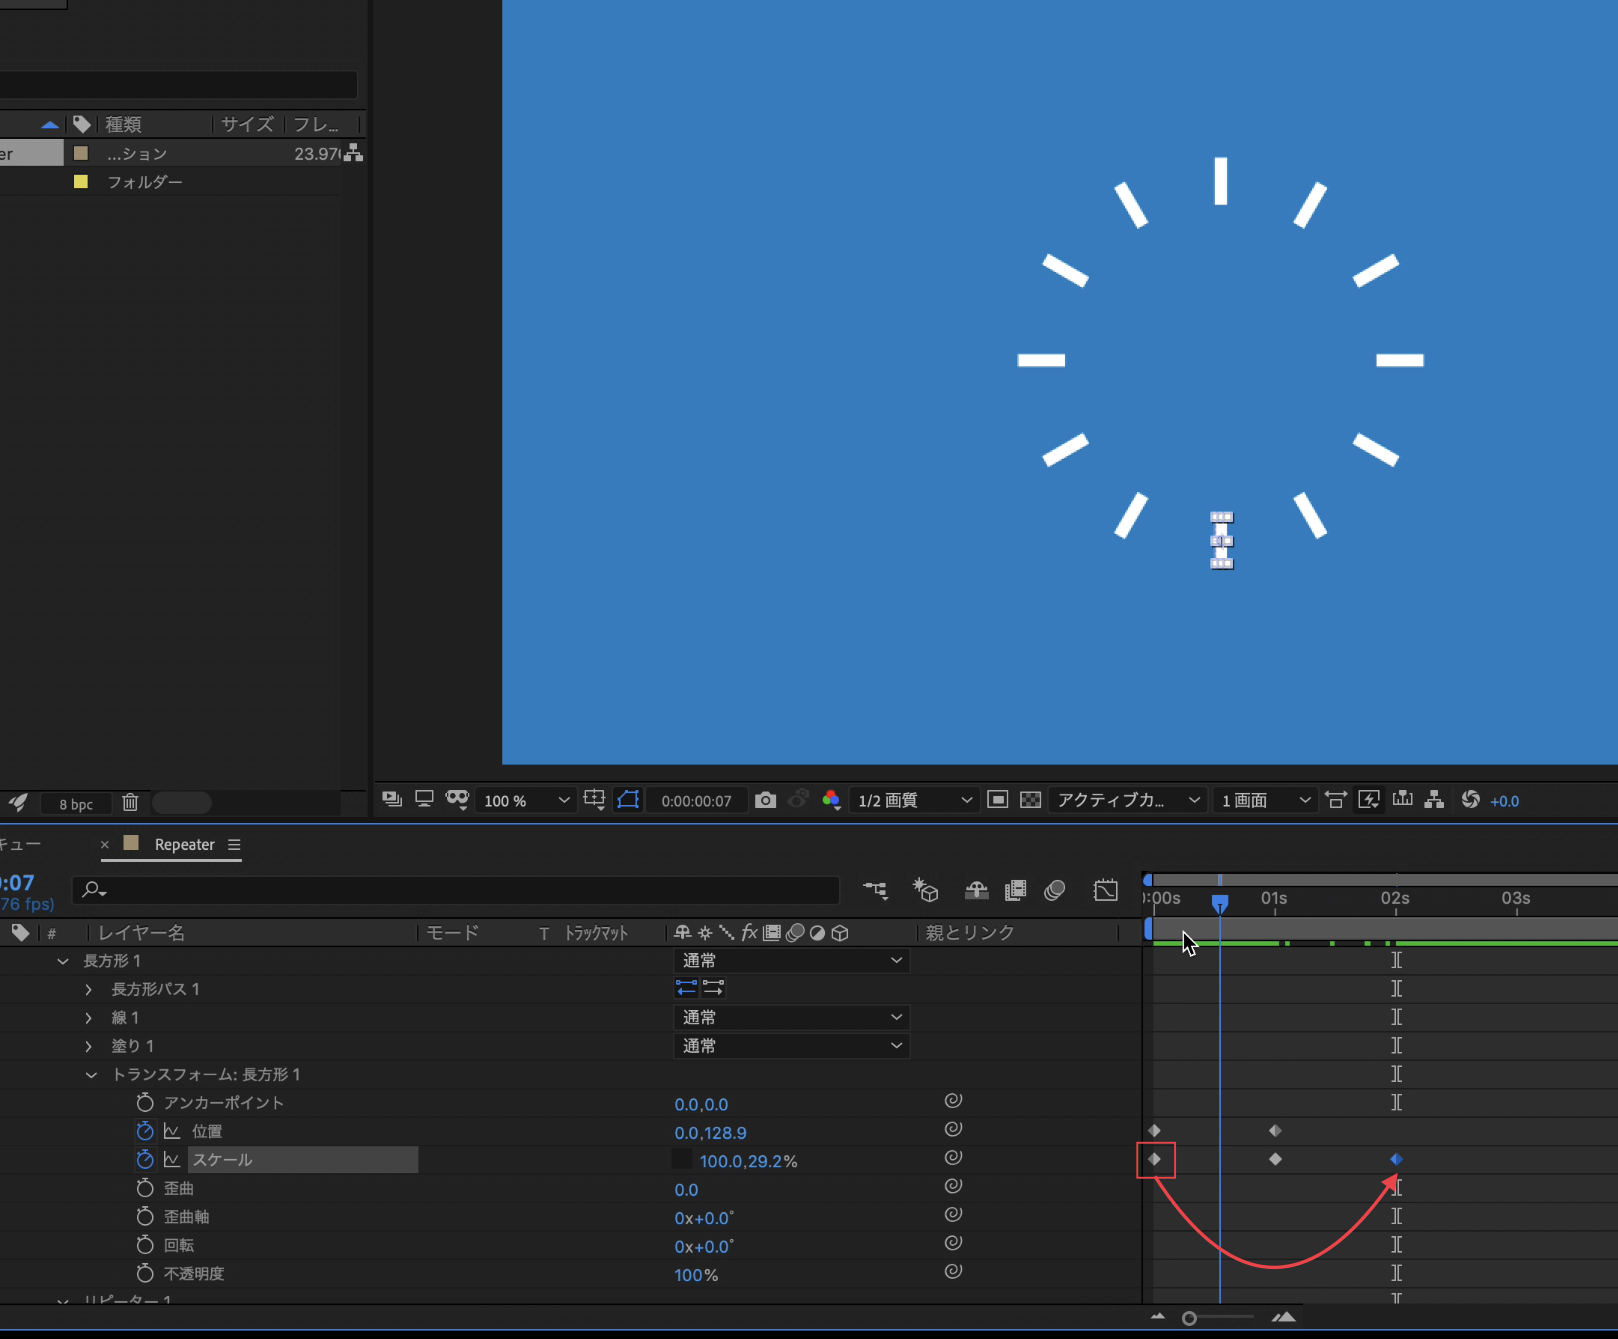Expand the 長方形パス 1 property
Screen dimensions: 1618x1339
[89, 990]
